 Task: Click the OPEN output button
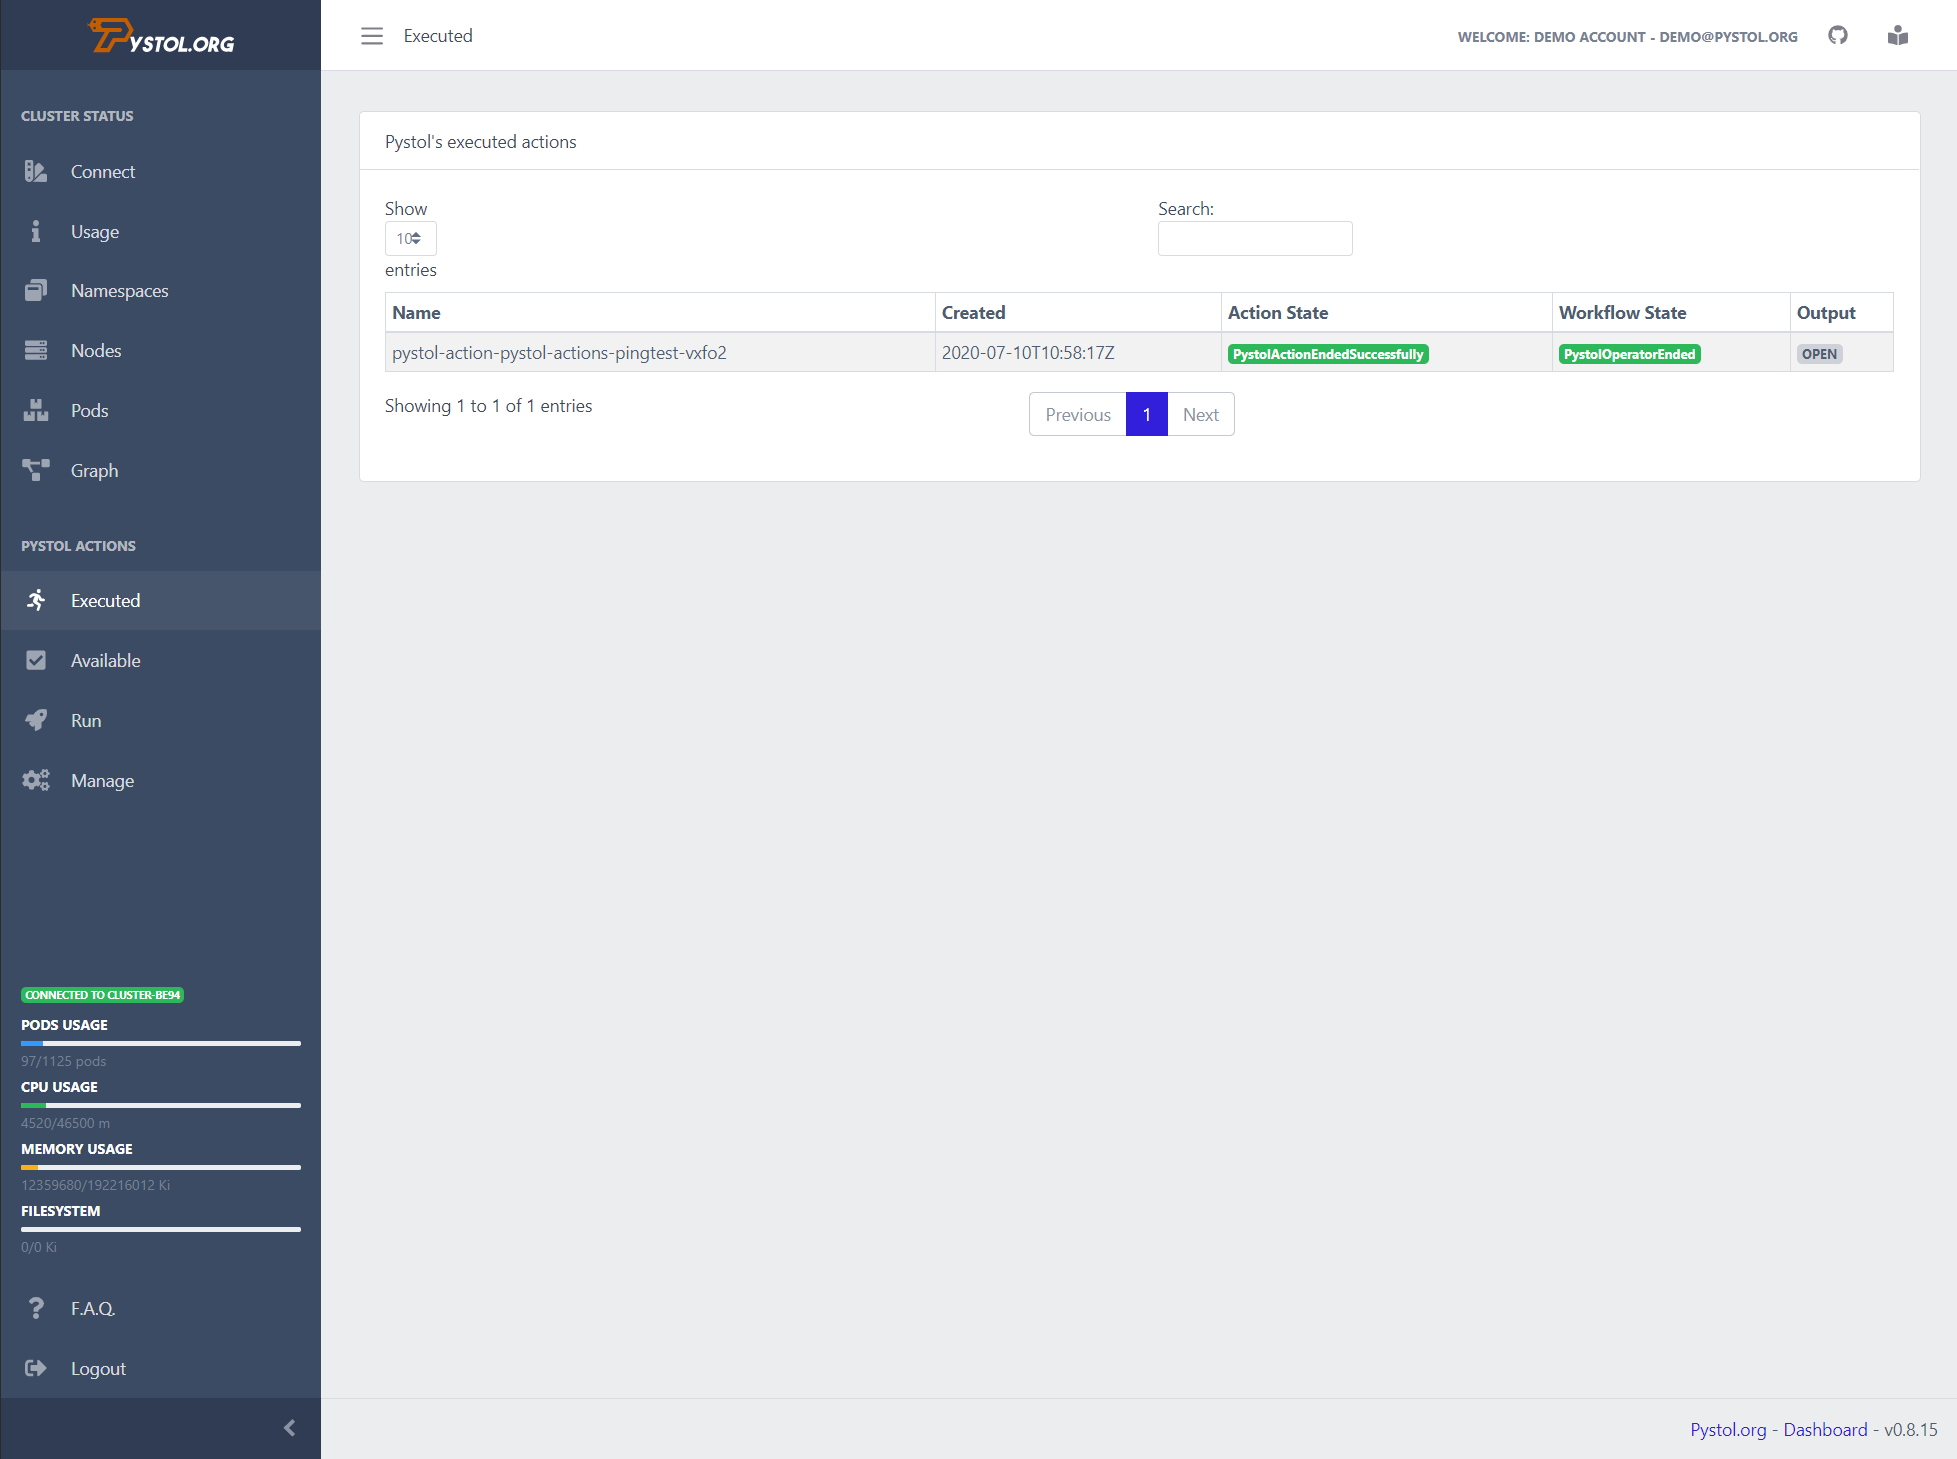tap(1819, 354)
